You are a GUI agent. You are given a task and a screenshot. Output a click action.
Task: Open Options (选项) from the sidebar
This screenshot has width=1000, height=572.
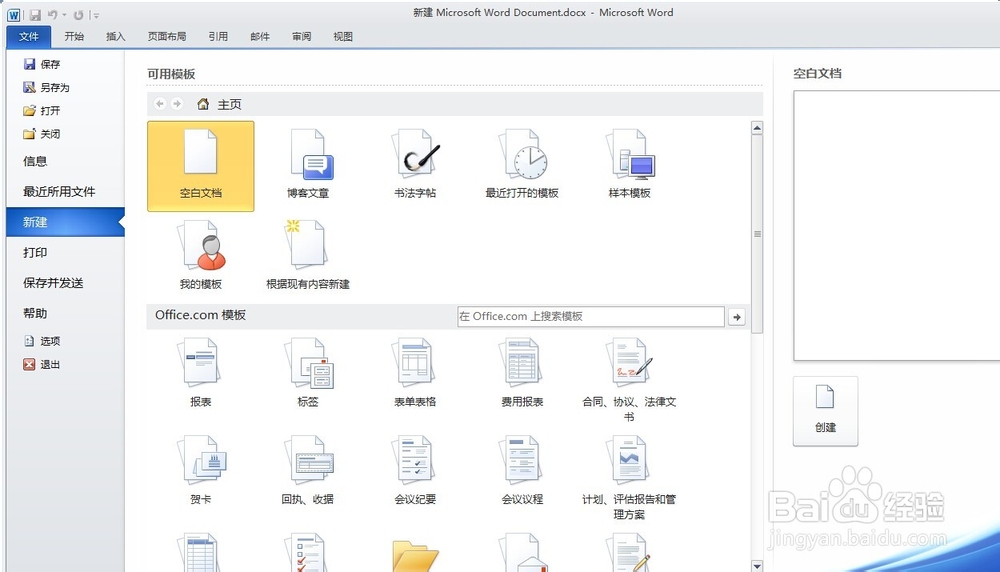(42, 341)
